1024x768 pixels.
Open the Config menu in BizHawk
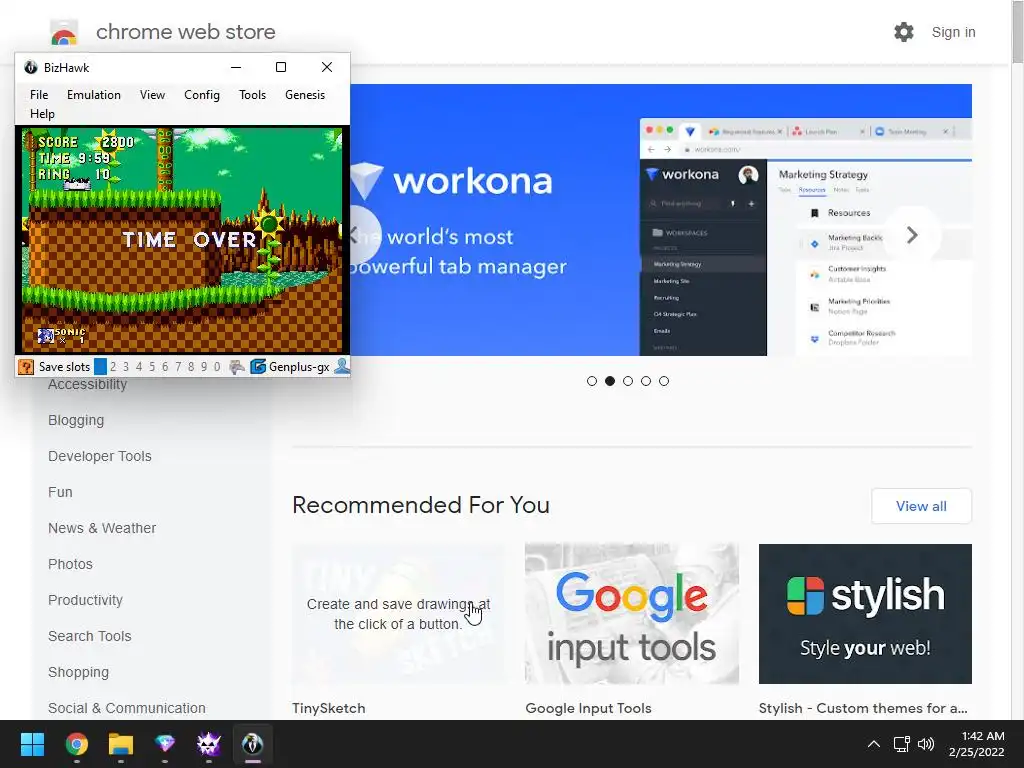(x=202, y=95)
